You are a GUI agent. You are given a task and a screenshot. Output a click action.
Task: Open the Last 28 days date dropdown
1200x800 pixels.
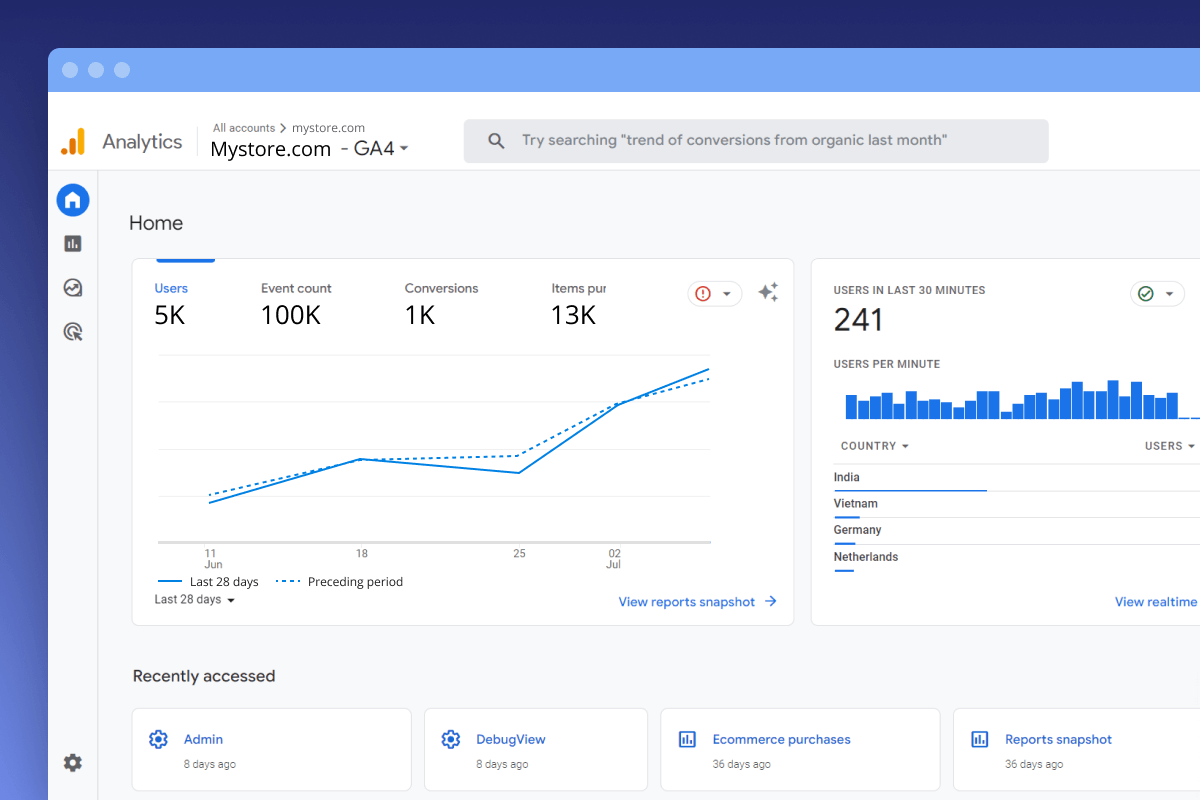194,599
